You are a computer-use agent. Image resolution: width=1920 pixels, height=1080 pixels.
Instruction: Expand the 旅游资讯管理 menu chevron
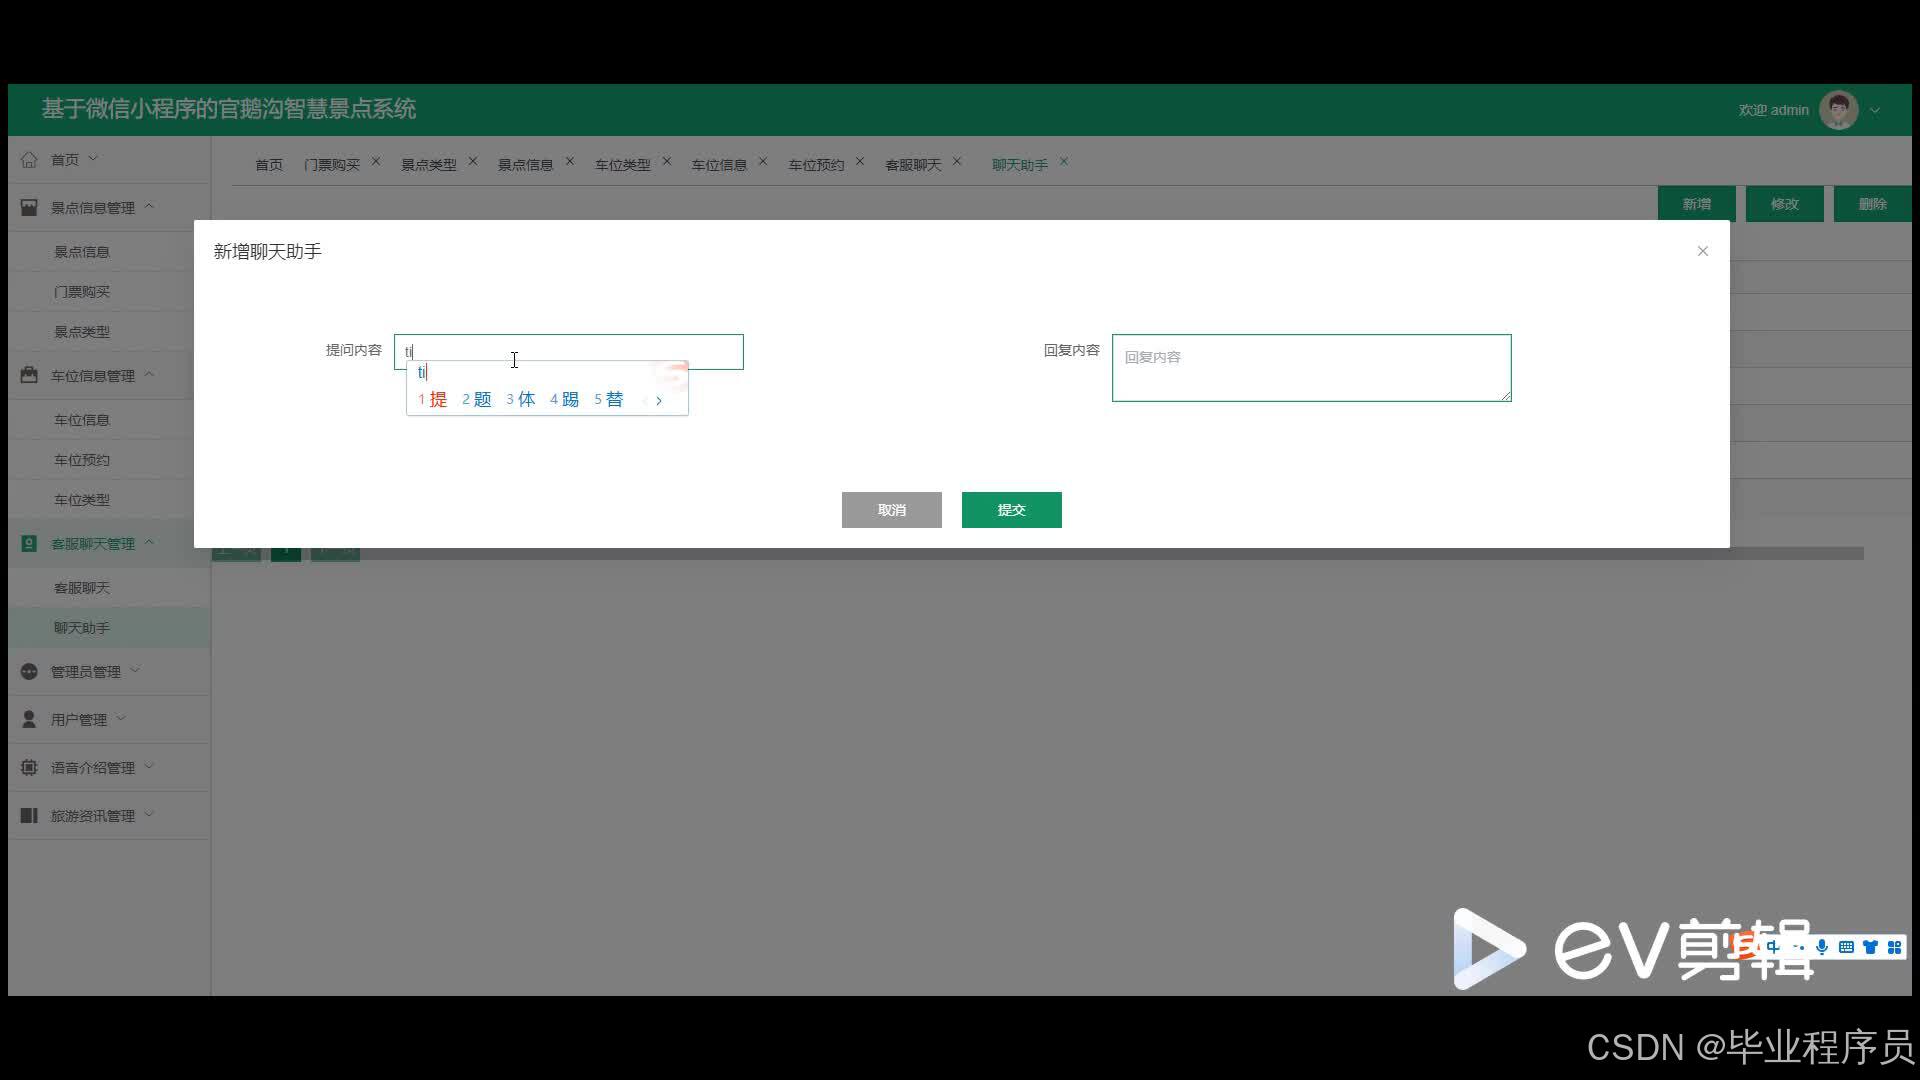pyautogui.click(x=150, y=815)
